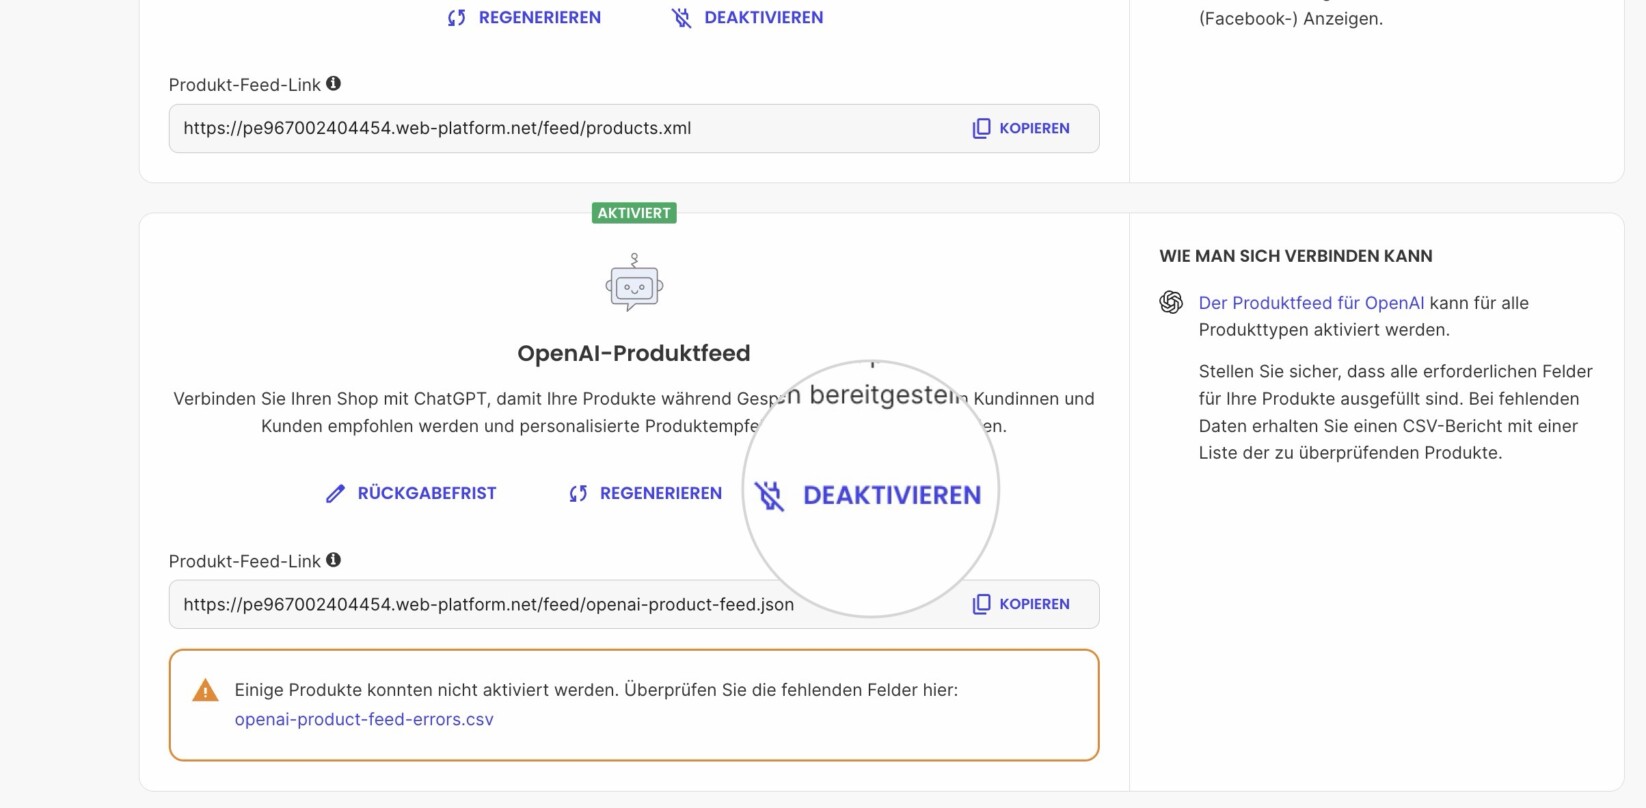Copy the products.xml feed link

[x=1021, y=128]
